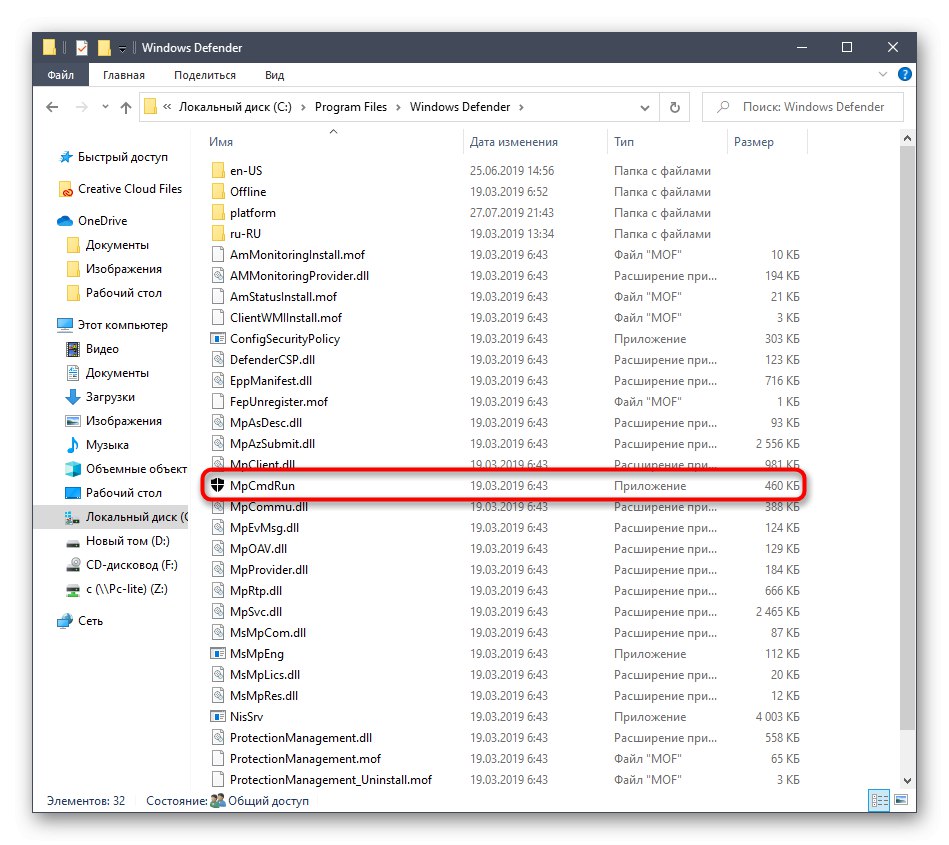Select the MsMpCom.dll file name
Image resolution: width=949 pixels, height=845 pixels.
point(268,633)
